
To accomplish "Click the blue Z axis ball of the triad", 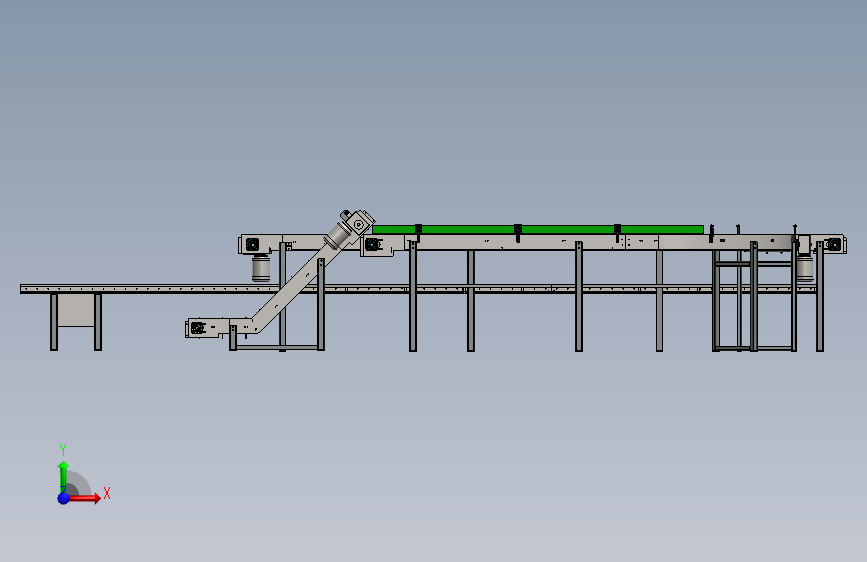I will [64, 498].
